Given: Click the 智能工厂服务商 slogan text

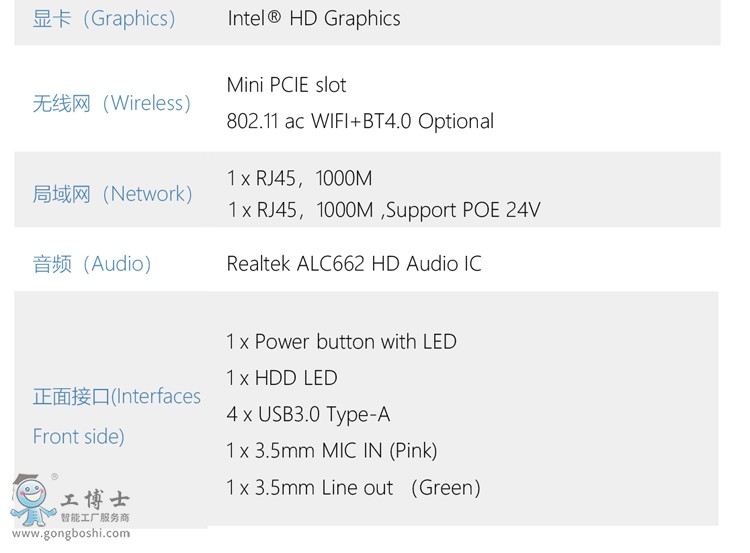Looking at the screenshot, I should click(x=95, y=518).
